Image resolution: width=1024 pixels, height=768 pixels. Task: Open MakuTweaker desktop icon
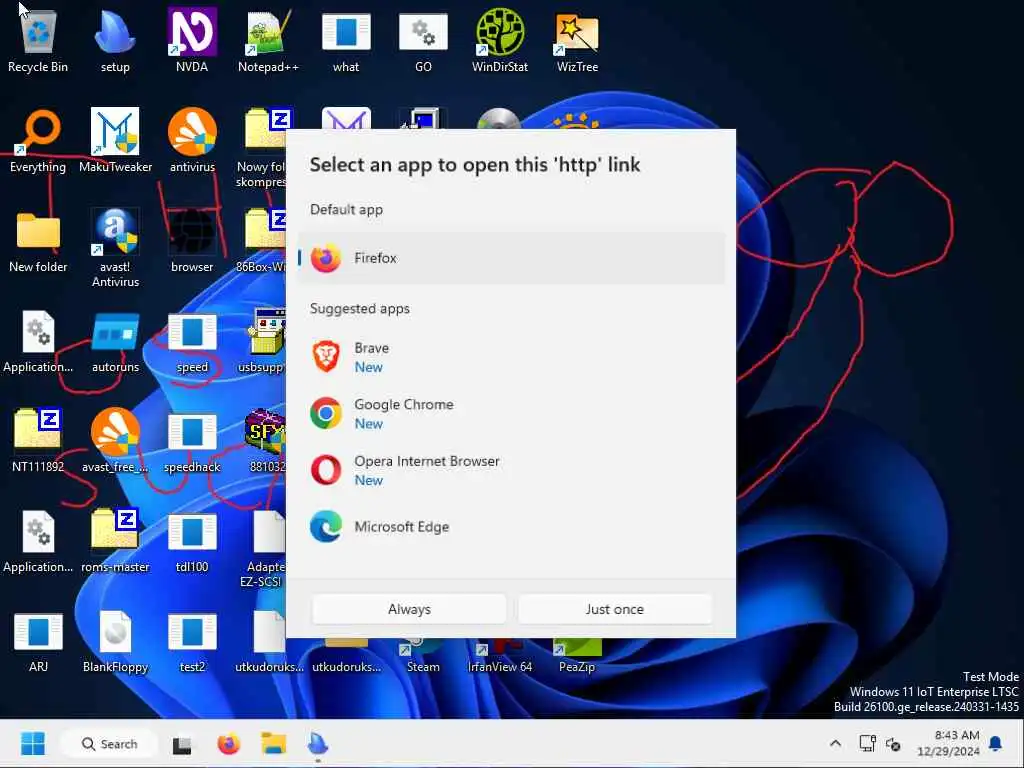115,140
